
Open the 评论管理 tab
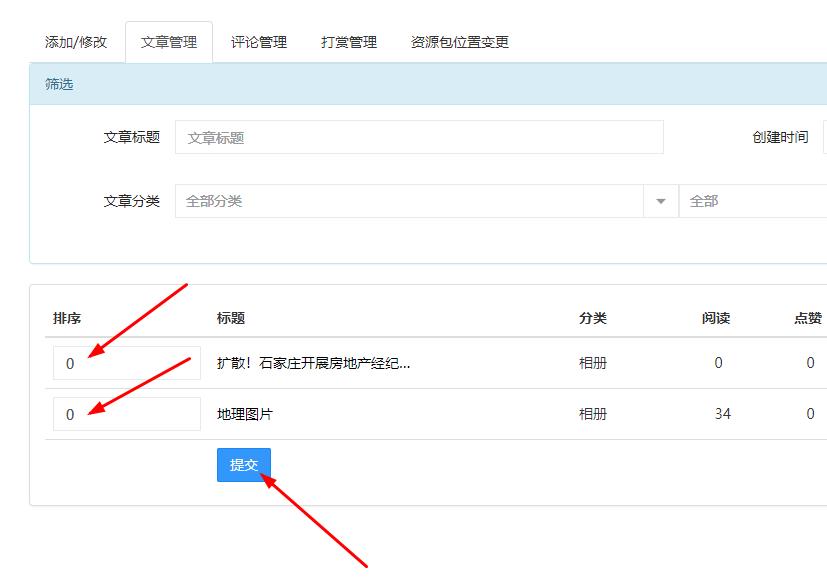click(259, 42)
